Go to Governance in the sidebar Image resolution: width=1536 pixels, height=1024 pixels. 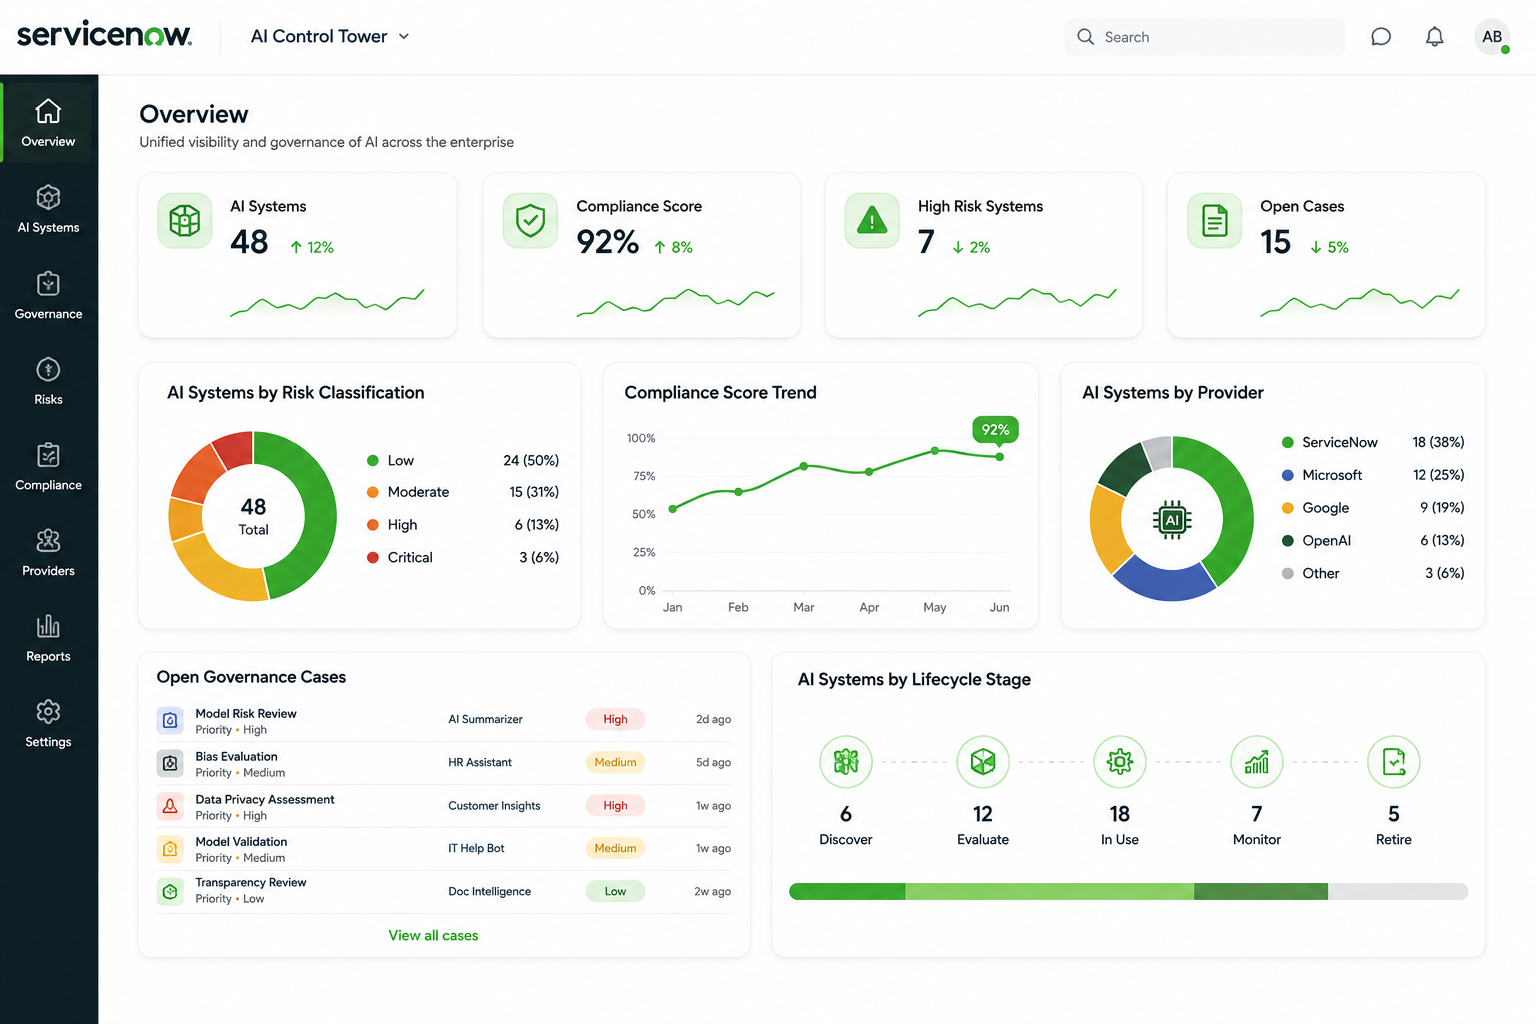(x=48, y=296)
